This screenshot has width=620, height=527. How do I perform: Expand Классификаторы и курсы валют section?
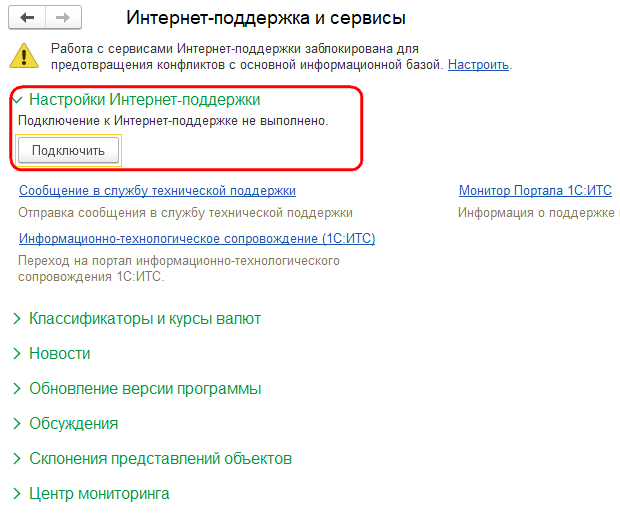137,319
